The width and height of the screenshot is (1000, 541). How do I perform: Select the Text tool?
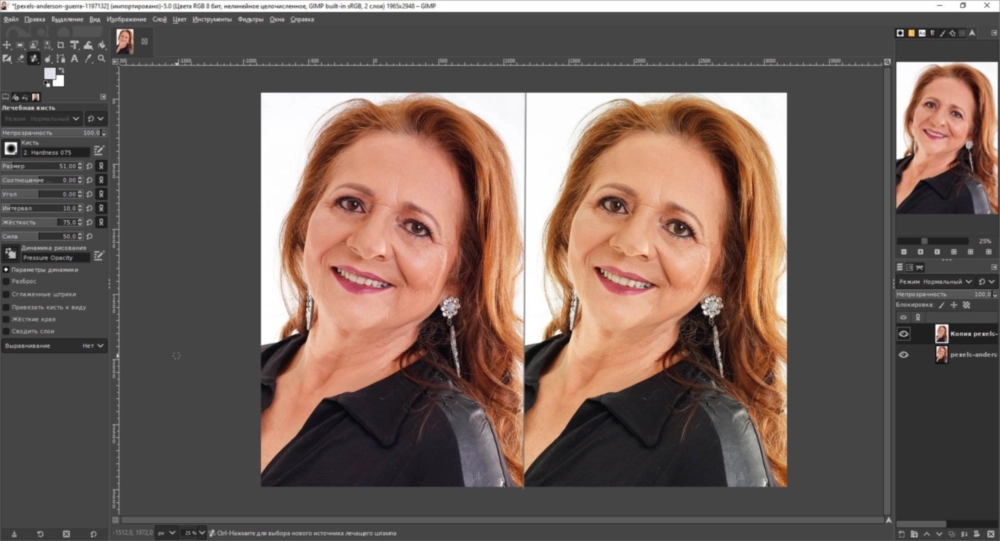pos(75,59)
